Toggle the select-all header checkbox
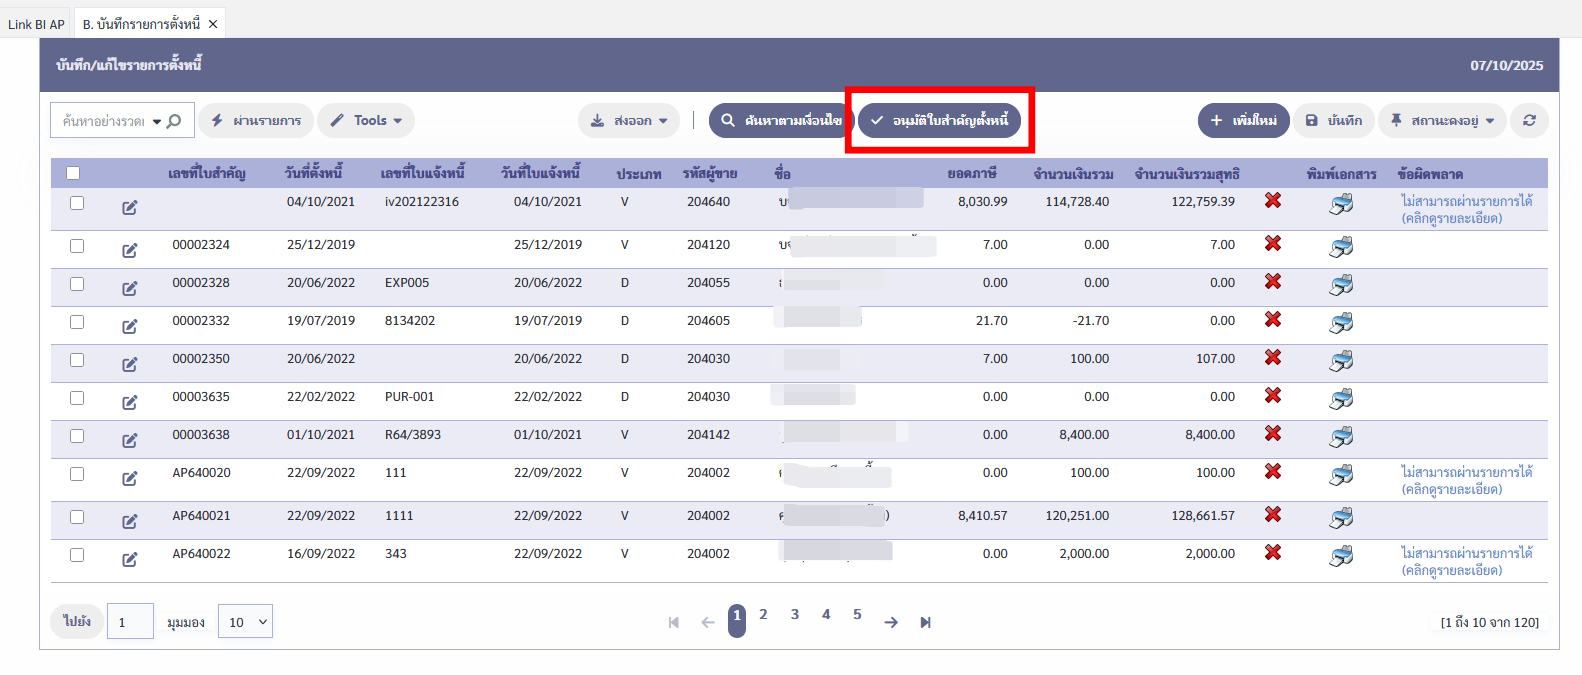Viewport: 1582px width, 675px height. click(x=73, y=173)
